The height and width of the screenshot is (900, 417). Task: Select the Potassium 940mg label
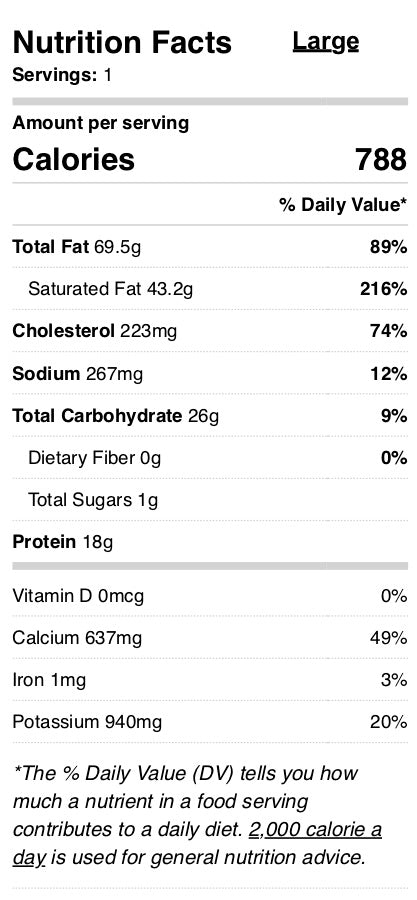[87, 722]
